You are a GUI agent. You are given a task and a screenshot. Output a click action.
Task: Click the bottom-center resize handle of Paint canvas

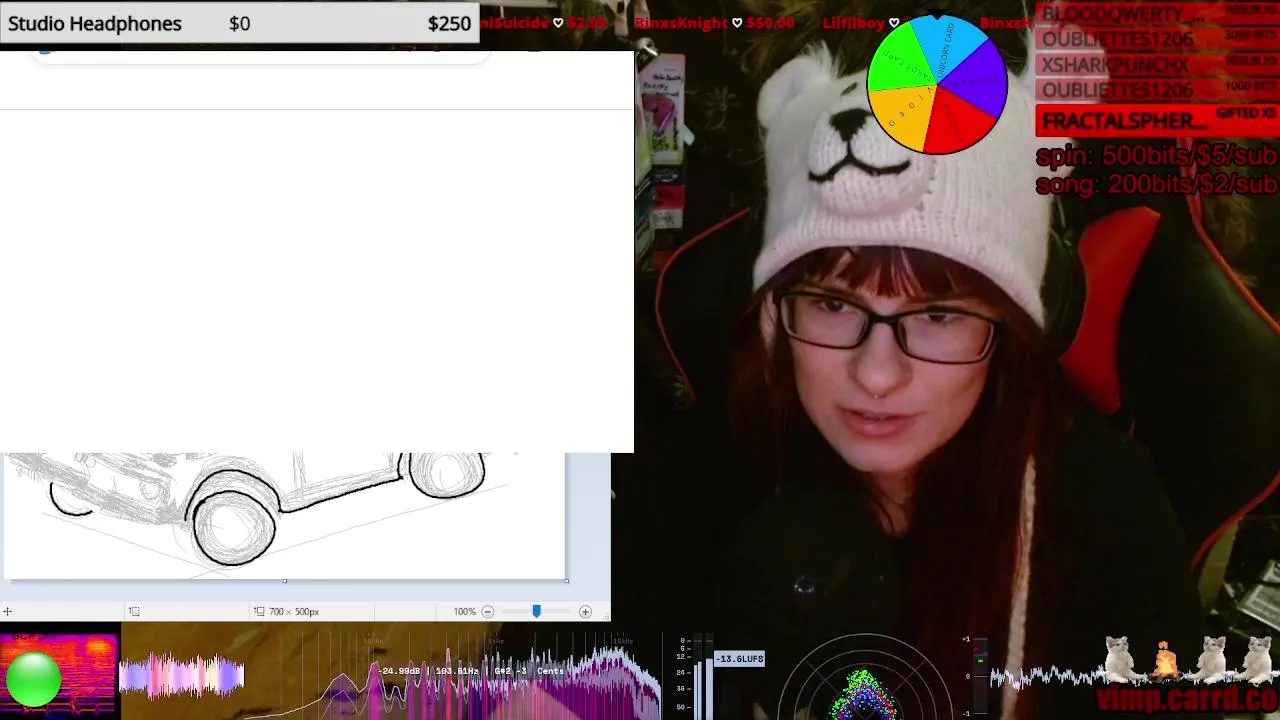pyautogui.click(x=284, y=580)
